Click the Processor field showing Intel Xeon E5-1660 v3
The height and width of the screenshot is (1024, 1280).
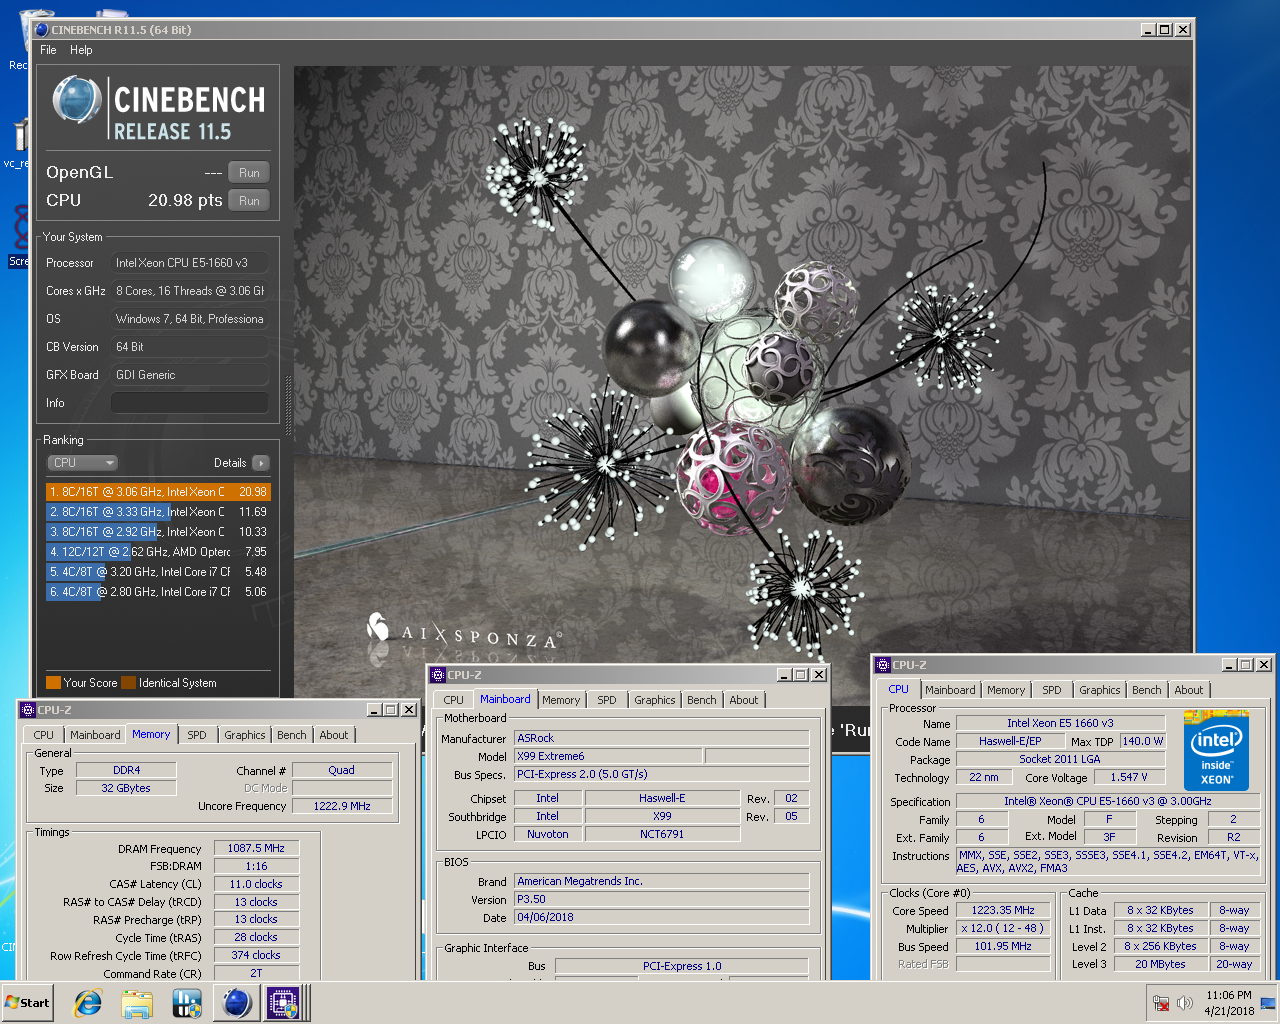pyautogui.click(x=189, y=263)
